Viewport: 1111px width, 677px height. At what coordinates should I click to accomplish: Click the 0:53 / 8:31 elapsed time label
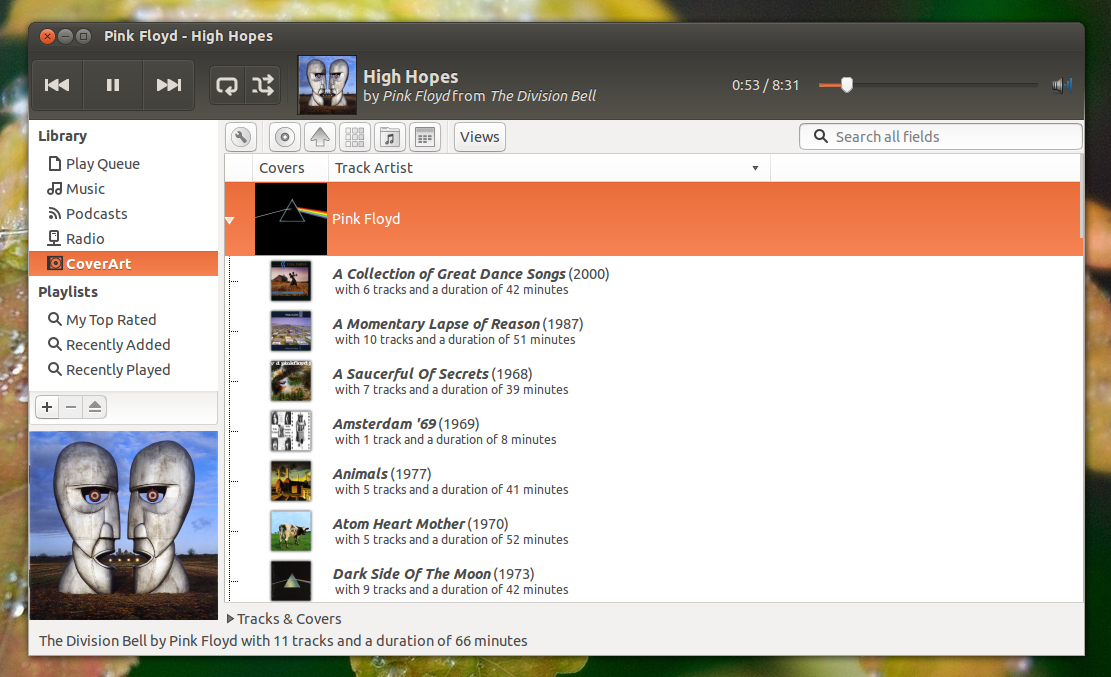(x=765, y=85)
